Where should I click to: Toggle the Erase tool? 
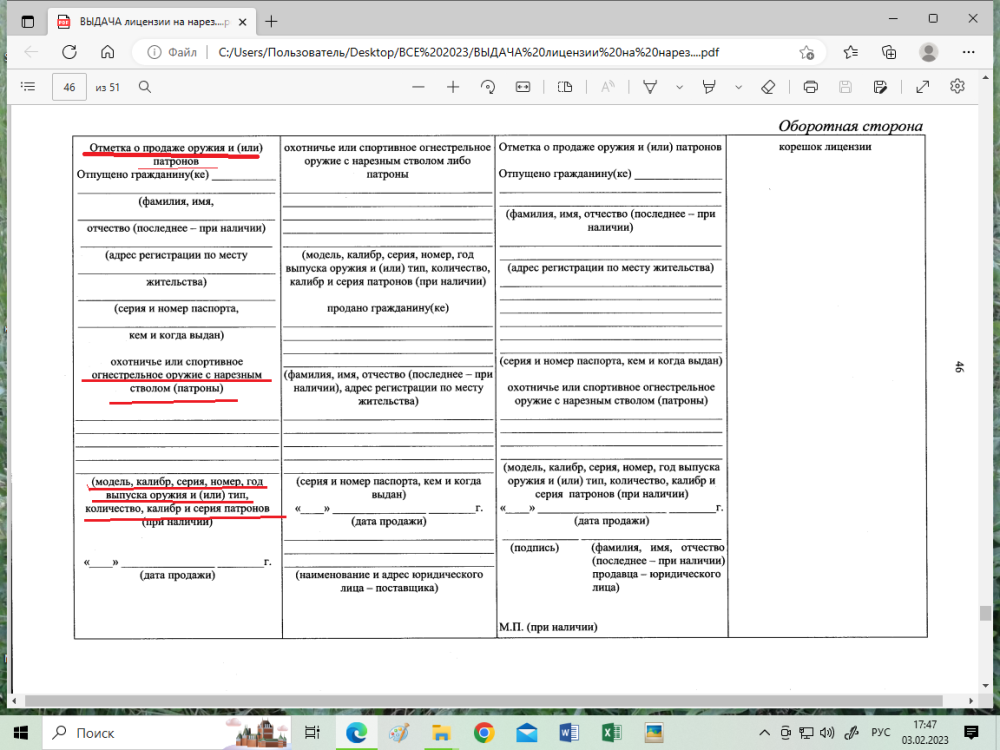pyautogui.click(x=768, y=87)
